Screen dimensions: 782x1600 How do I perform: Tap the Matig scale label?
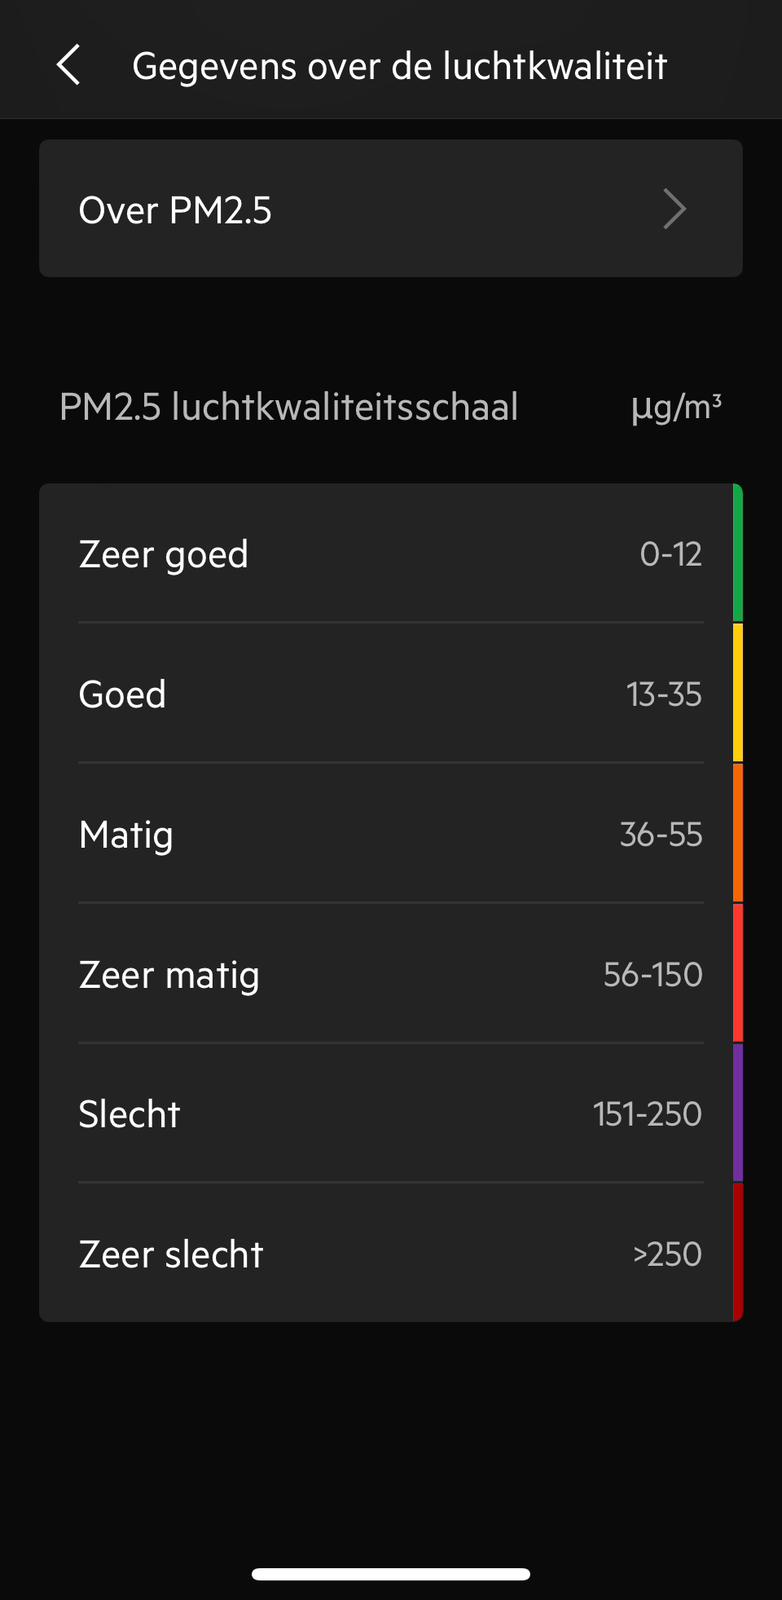(126, 834)
